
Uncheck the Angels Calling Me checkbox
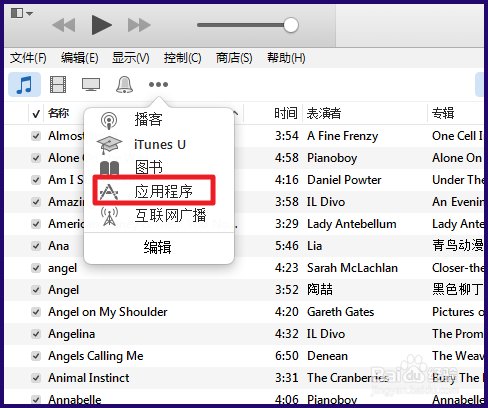pos(36,356)
